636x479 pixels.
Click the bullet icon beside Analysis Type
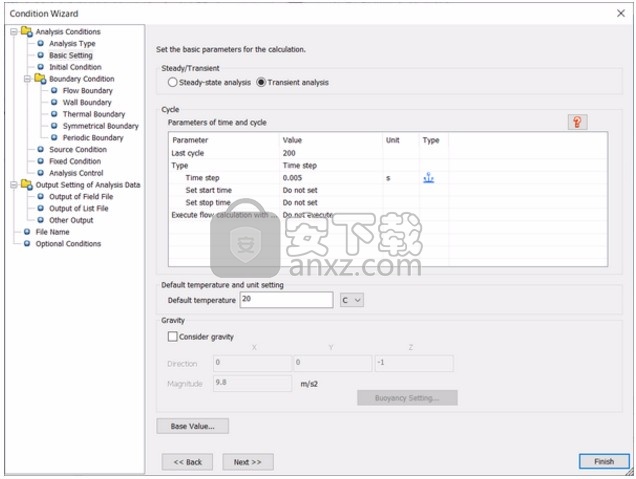(x=41, y=43)
